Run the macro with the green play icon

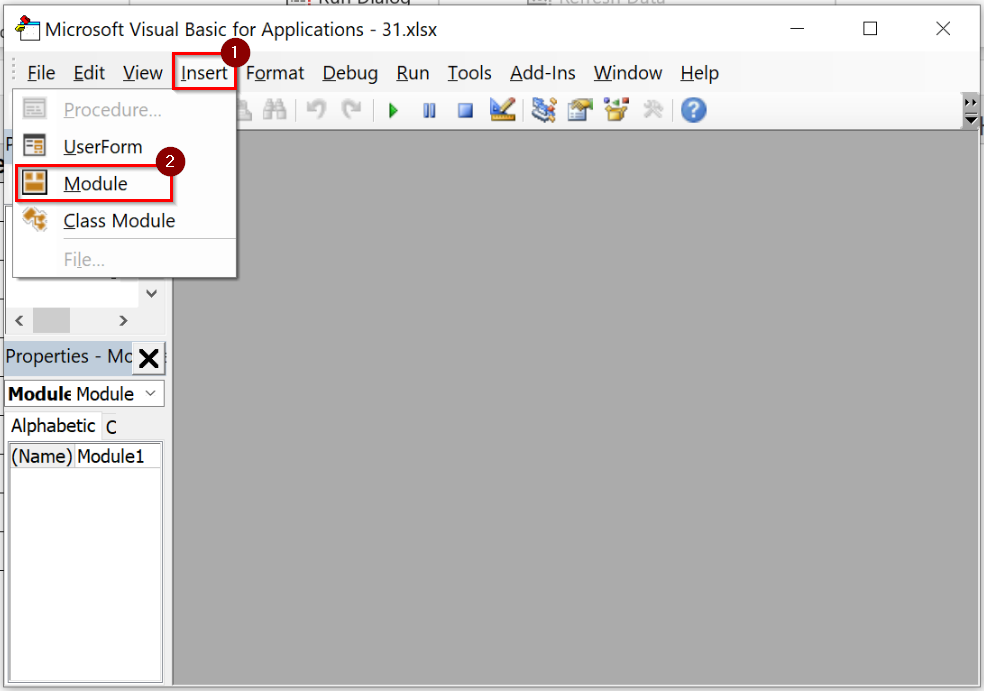pos(393,111)
